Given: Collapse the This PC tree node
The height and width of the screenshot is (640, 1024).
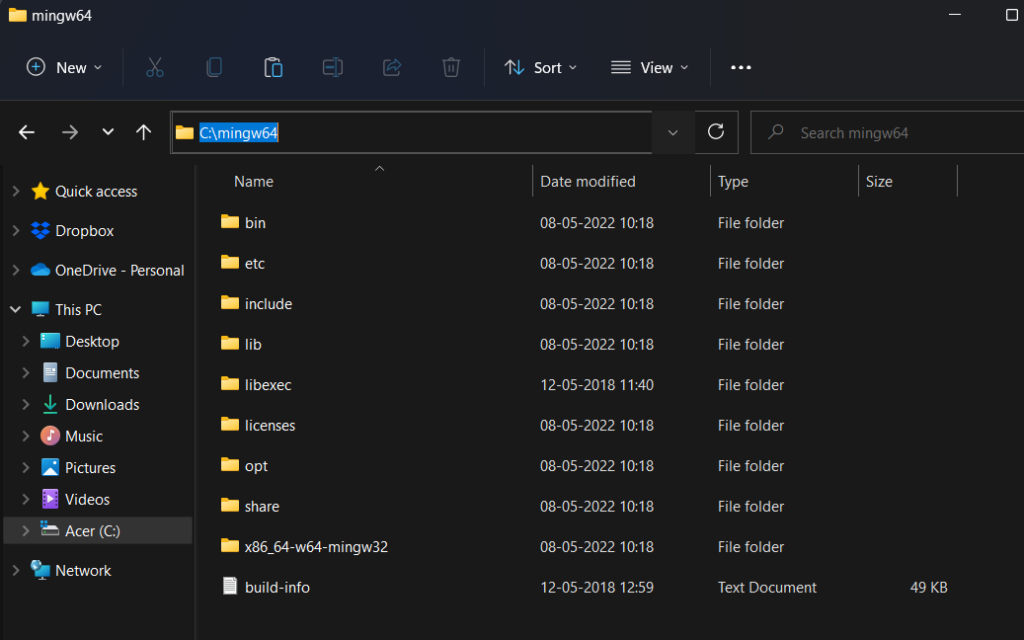Looking at the screenshot, I should pyautogui.click(x=15, y=310).
